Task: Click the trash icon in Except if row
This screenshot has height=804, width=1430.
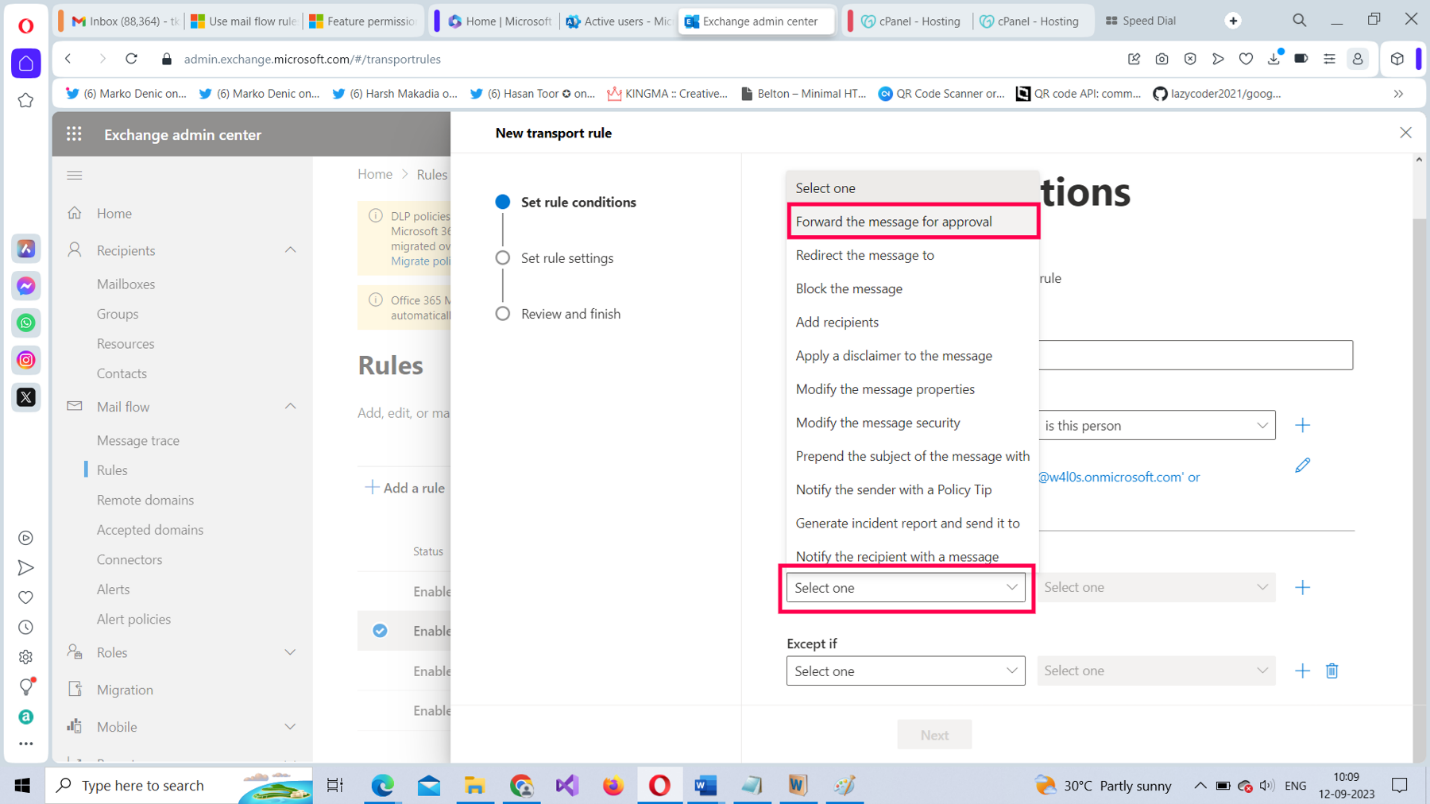Action: tap(1331, 671)
